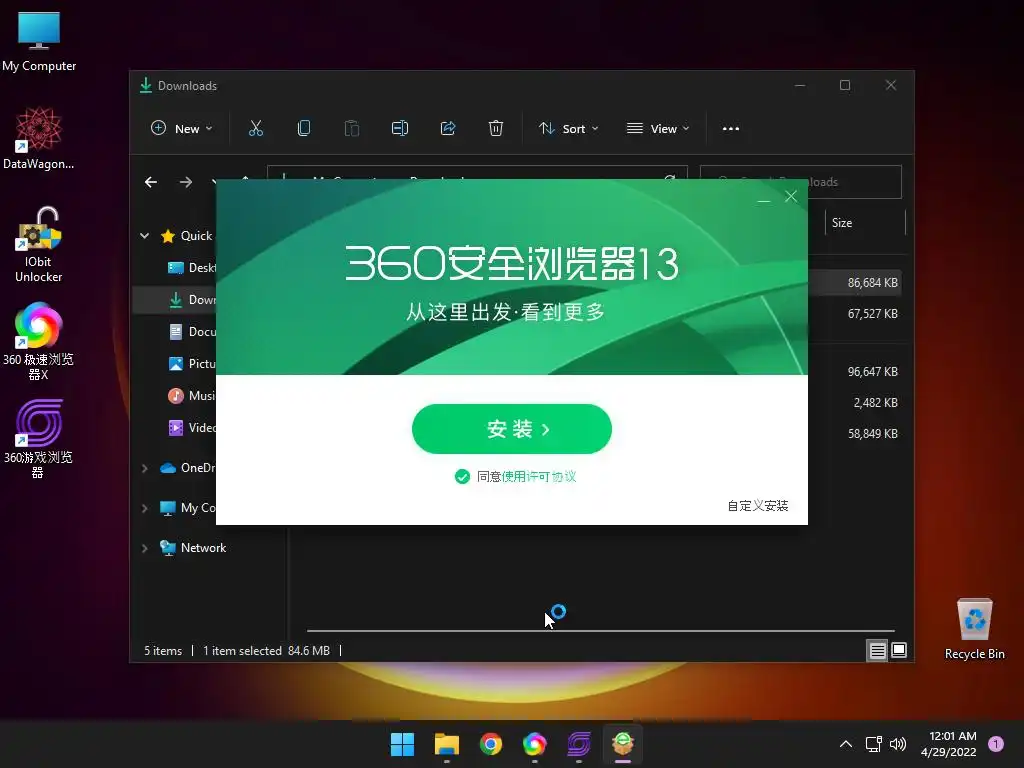Image resolution: width=1024 pixels, height=768 pixels.
Task: Select the 58,849 KB file row
Action: (855, 434)
